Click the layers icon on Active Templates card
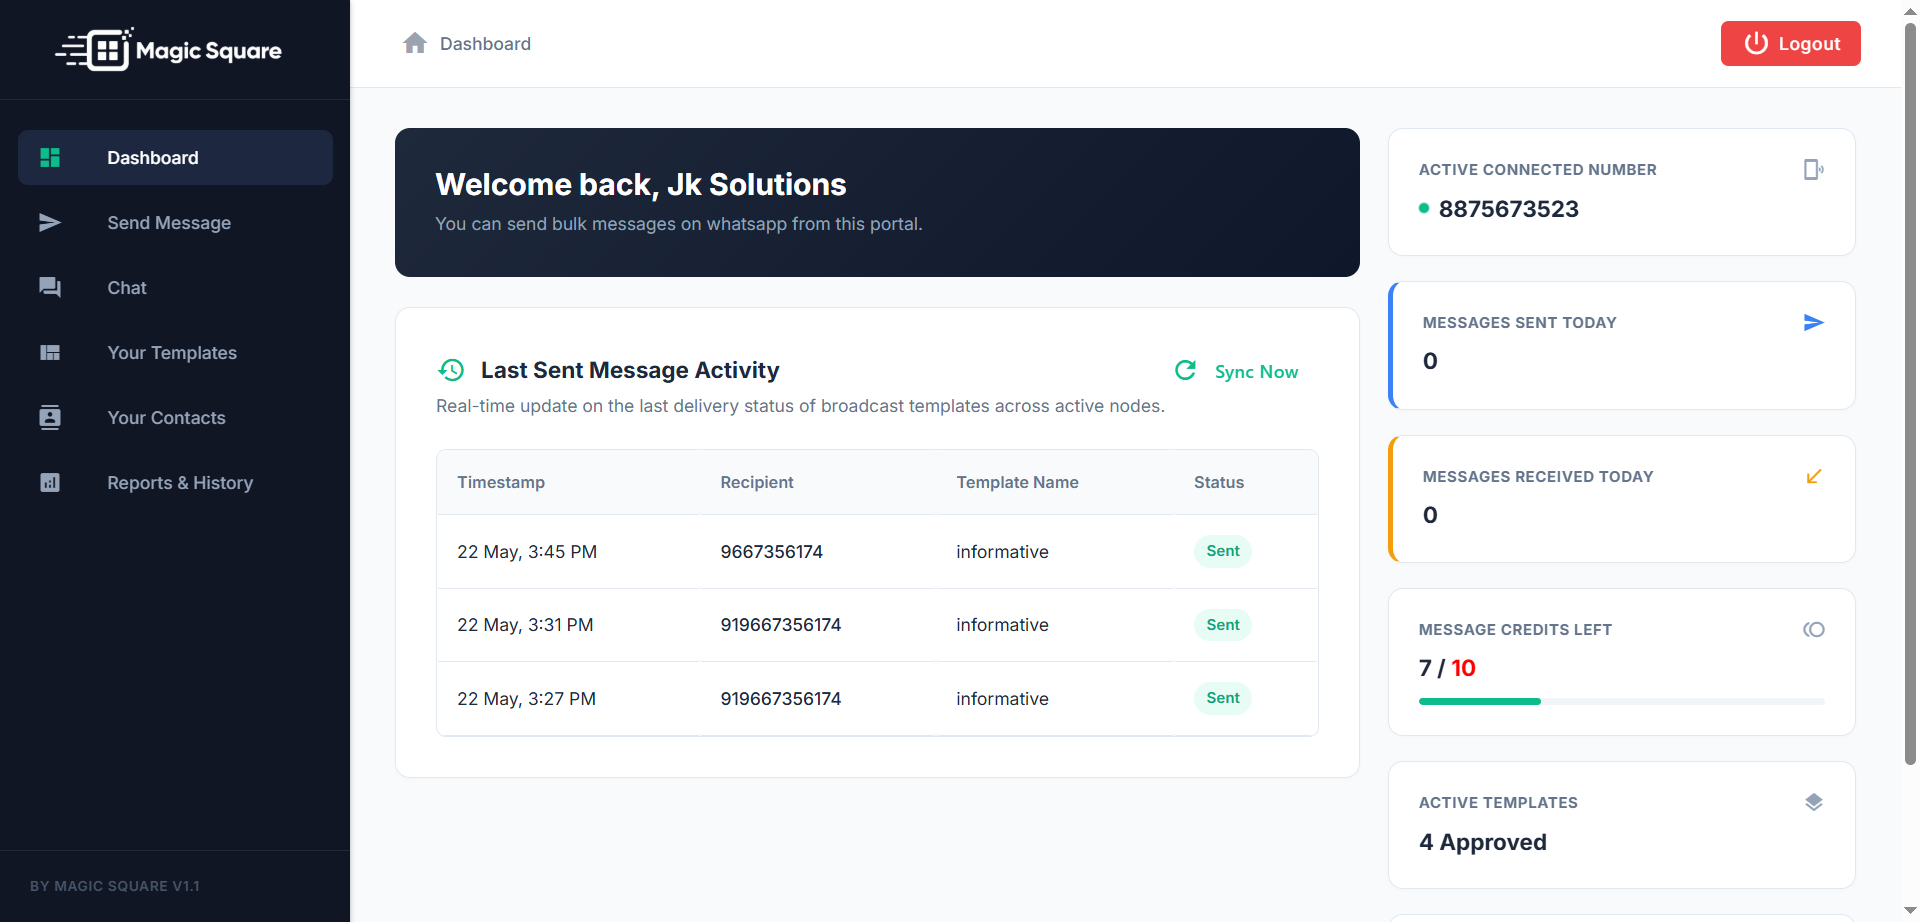Screen dimensions: 1920x922 pyautogui.click(x=1813, y=802)
